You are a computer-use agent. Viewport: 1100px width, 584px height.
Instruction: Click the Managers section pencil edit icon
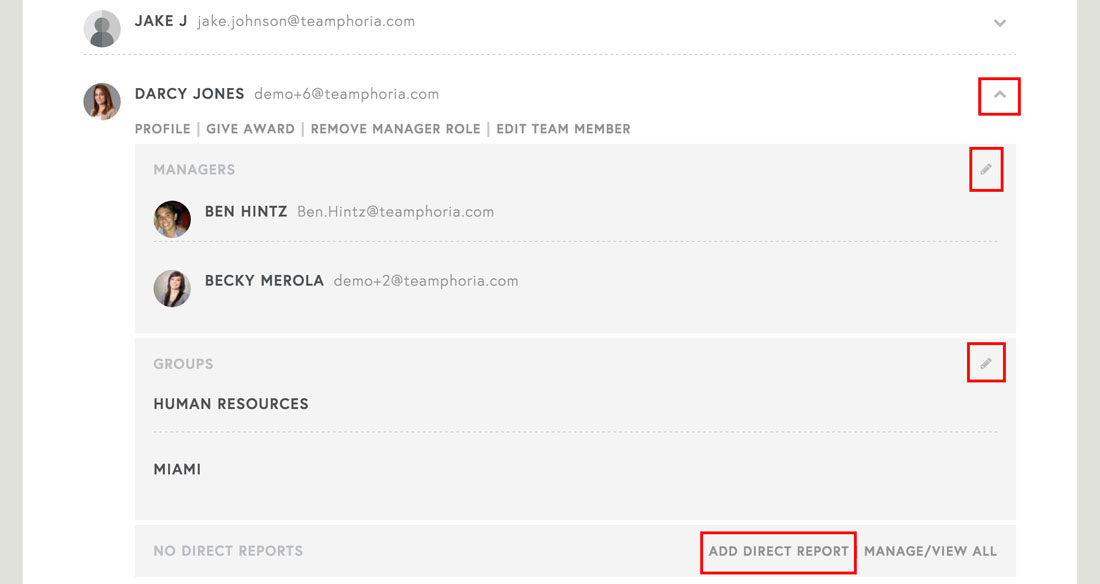pyautogui.click(x=986, y=170)
